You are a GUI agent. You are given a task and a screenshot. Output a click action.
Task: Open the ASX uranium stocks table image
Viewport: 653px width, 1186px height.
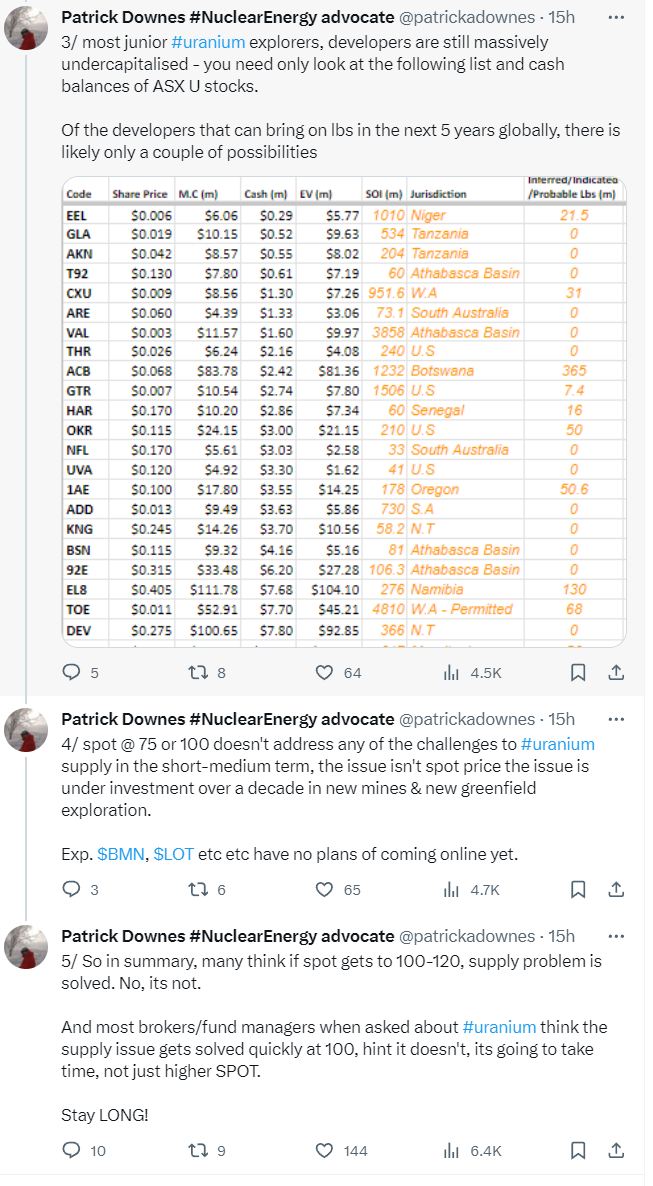[343, 412]
